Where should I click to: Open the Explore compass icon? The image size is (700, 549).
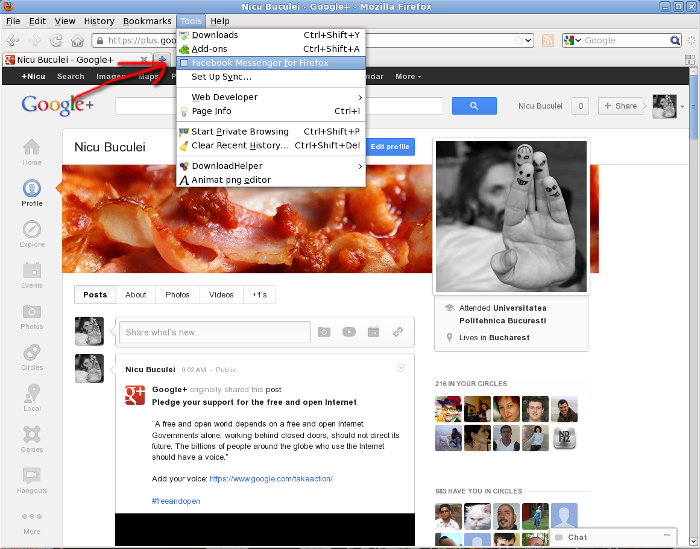coord(32,229)
